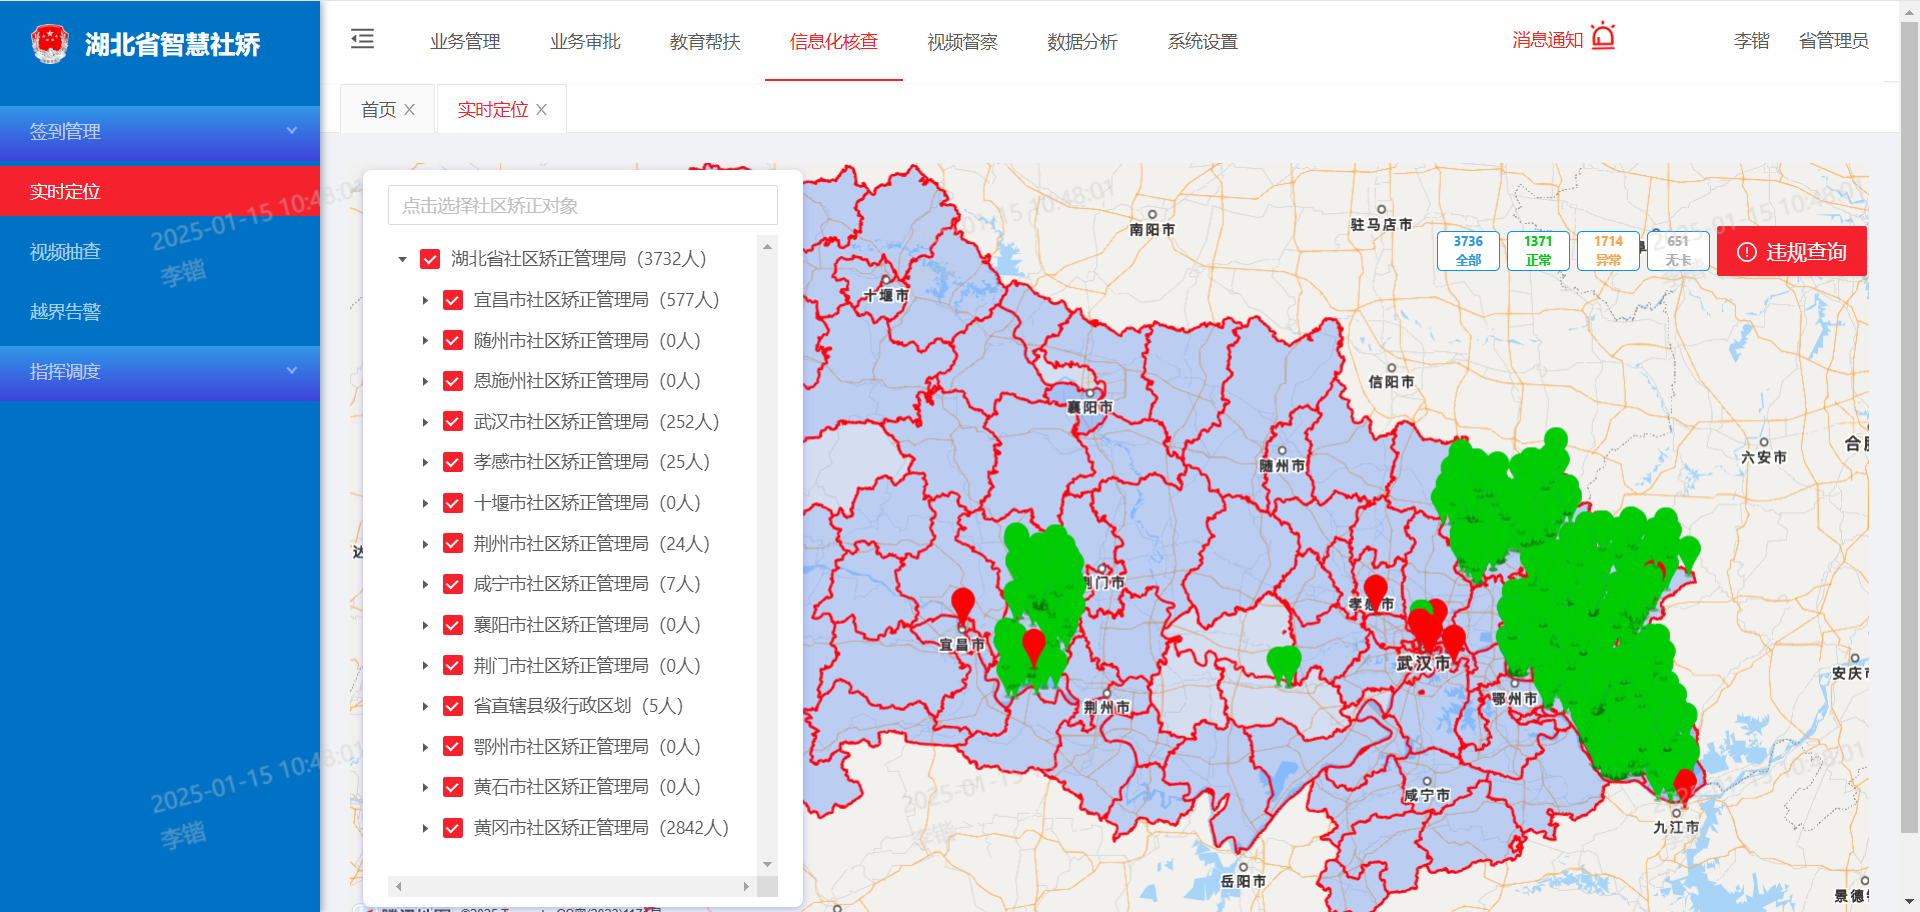Close the 首页 tab with its X icon
The image size is (1920, 912).
[410, 110]
